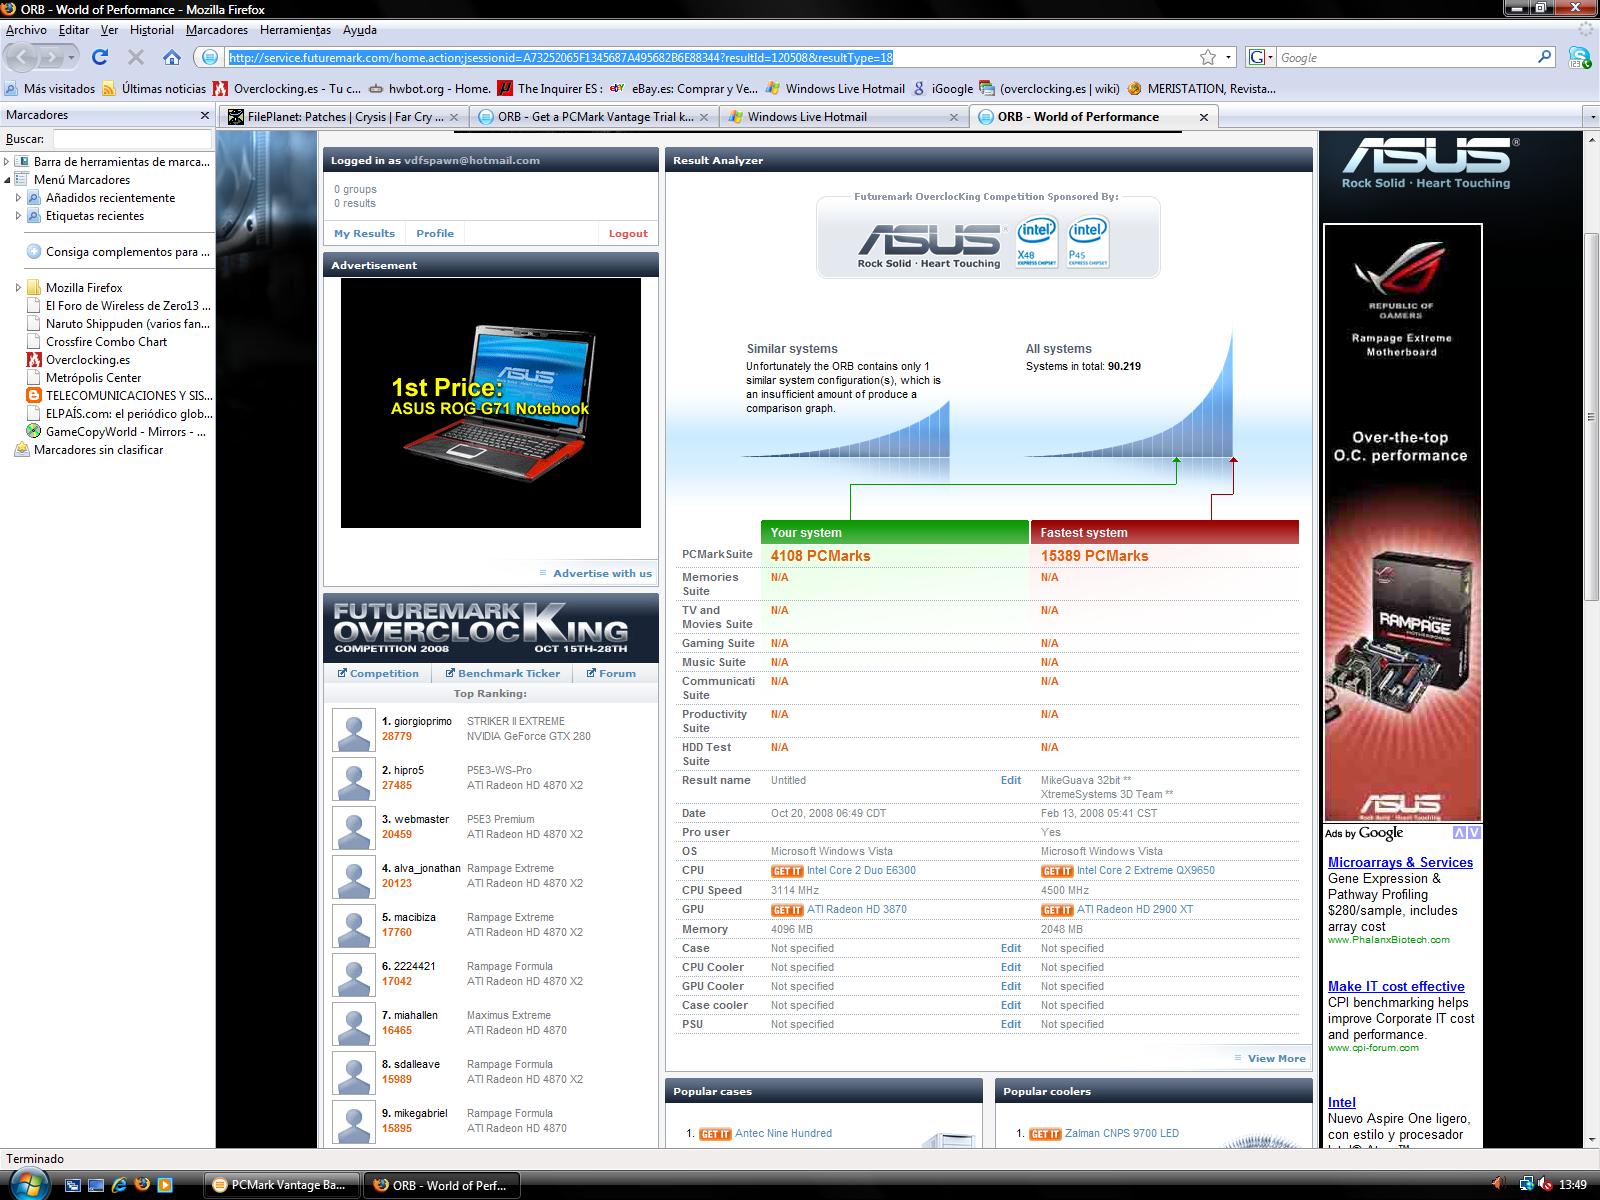Close the Marcadores sidebar
Screen dimensions: 1600x1200
[205, 115]
